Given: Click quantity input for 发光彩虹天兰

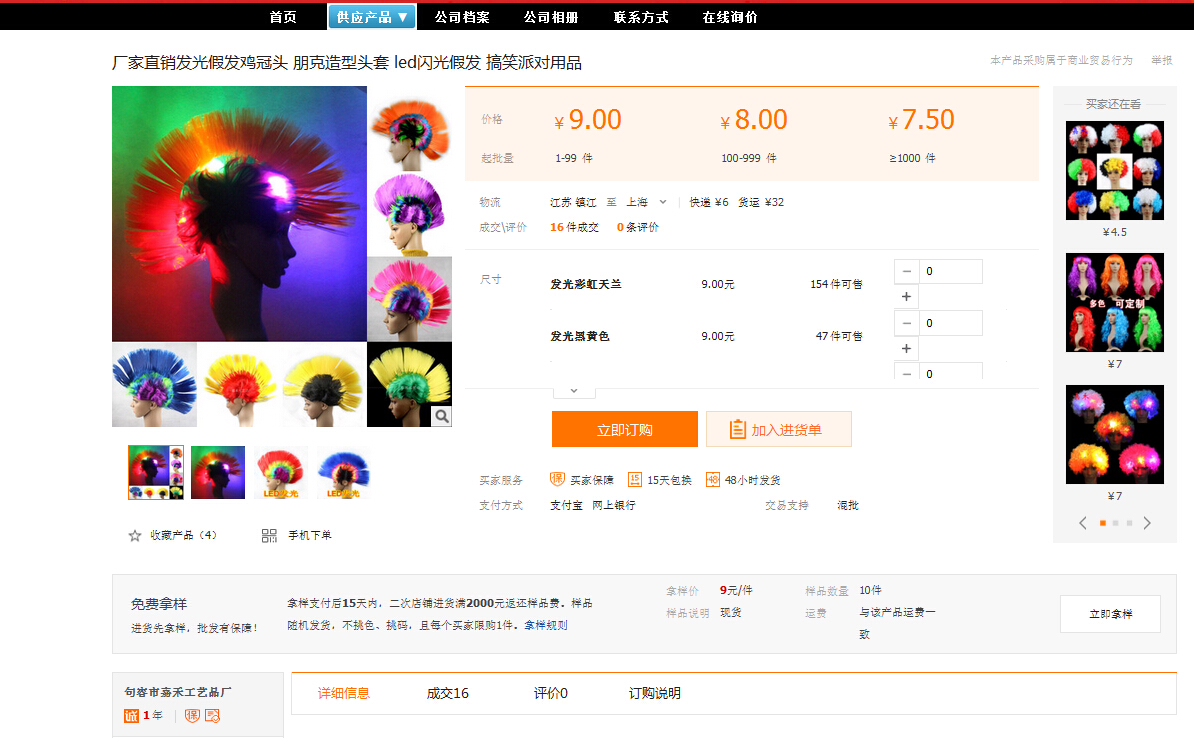Looking at the screenshot, I should [950, 271].
